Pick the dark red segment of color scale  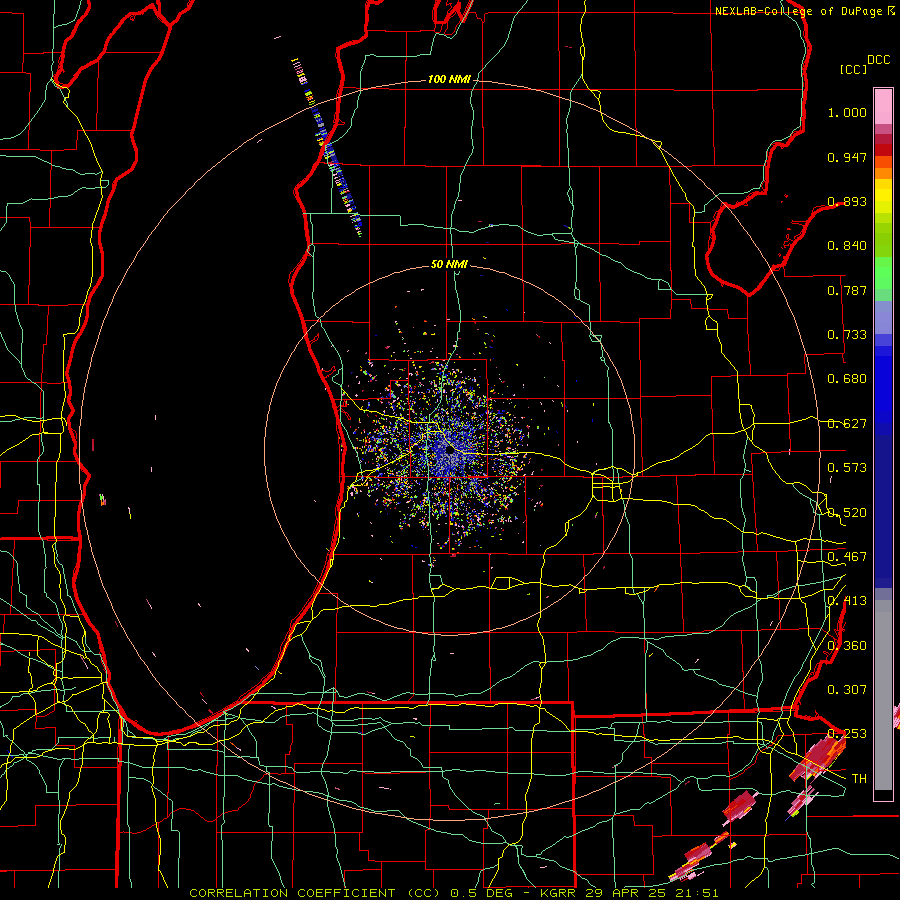point(883,150)
